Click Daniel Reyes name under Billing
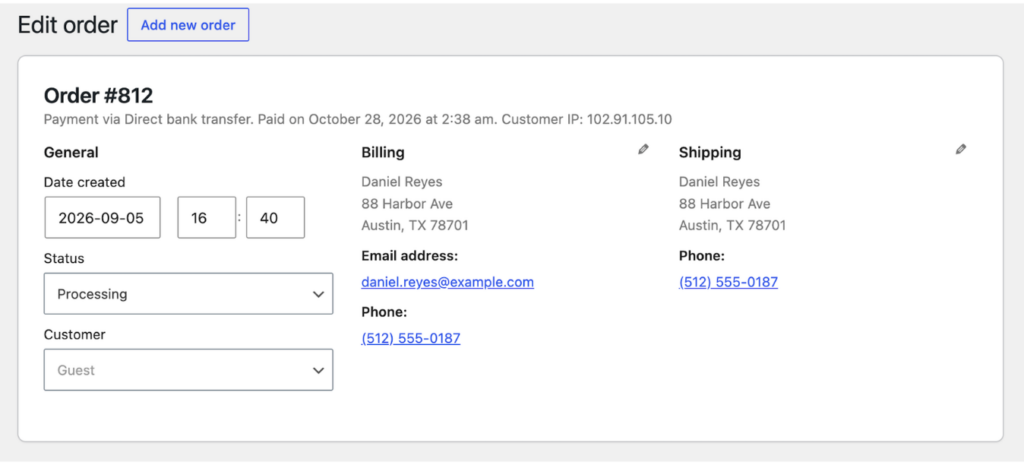This screenshot has height=465, width=1024. 402,182
